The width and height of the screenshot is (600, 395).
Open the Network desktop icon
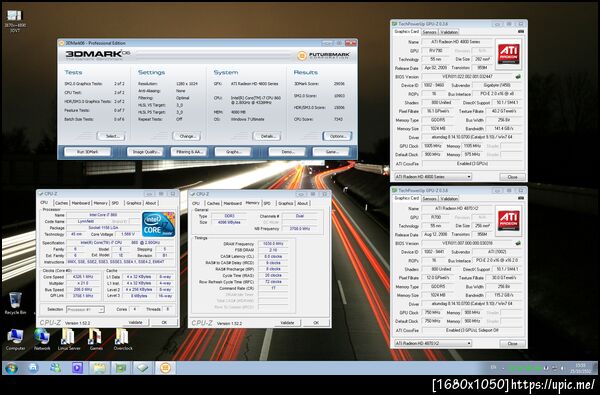pos(42,340)
